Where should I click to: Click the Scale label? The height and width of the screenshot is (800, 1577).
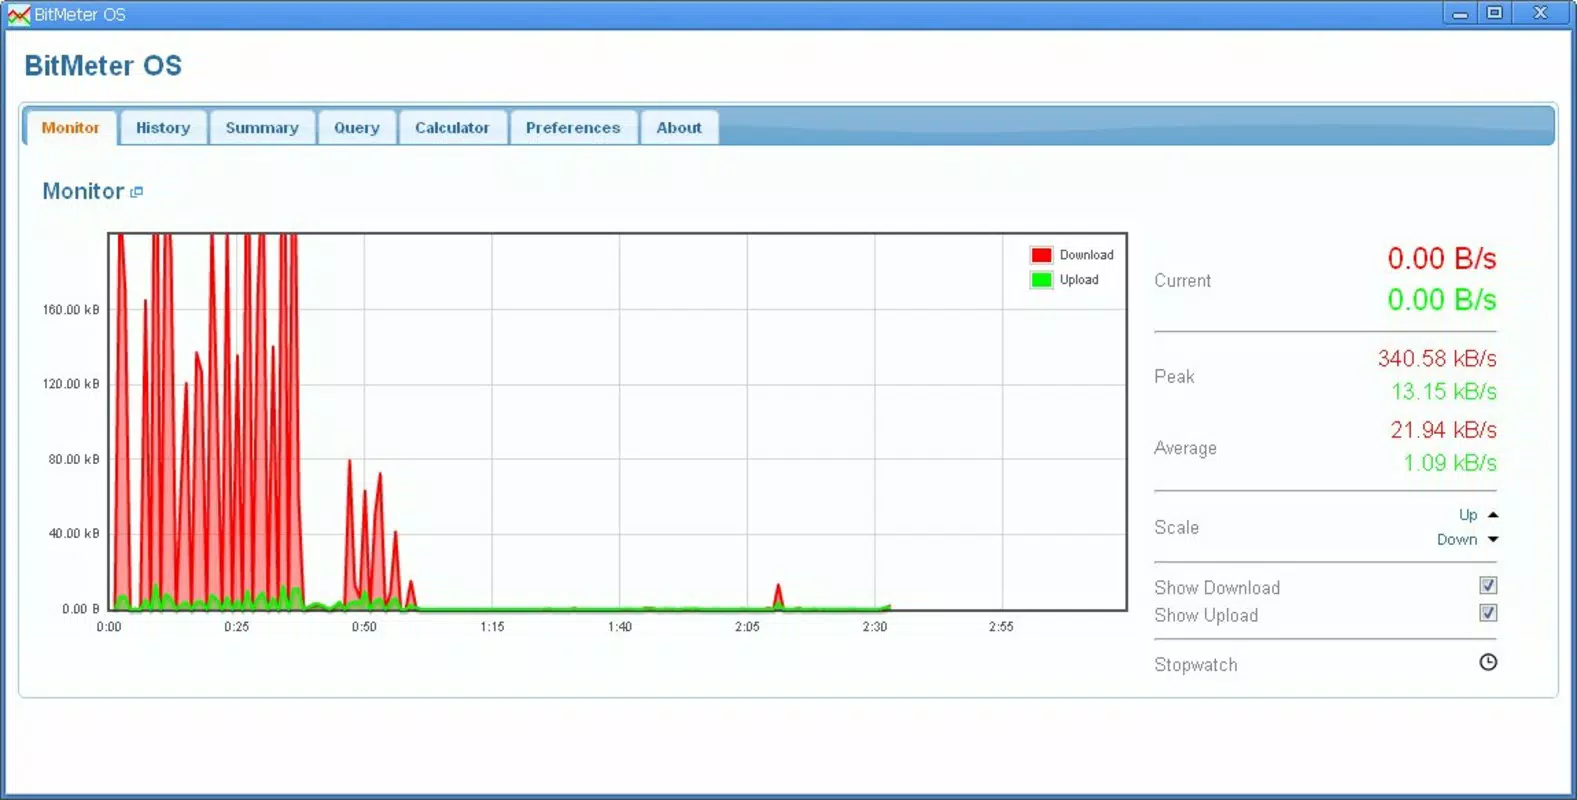click(1176, 528)
